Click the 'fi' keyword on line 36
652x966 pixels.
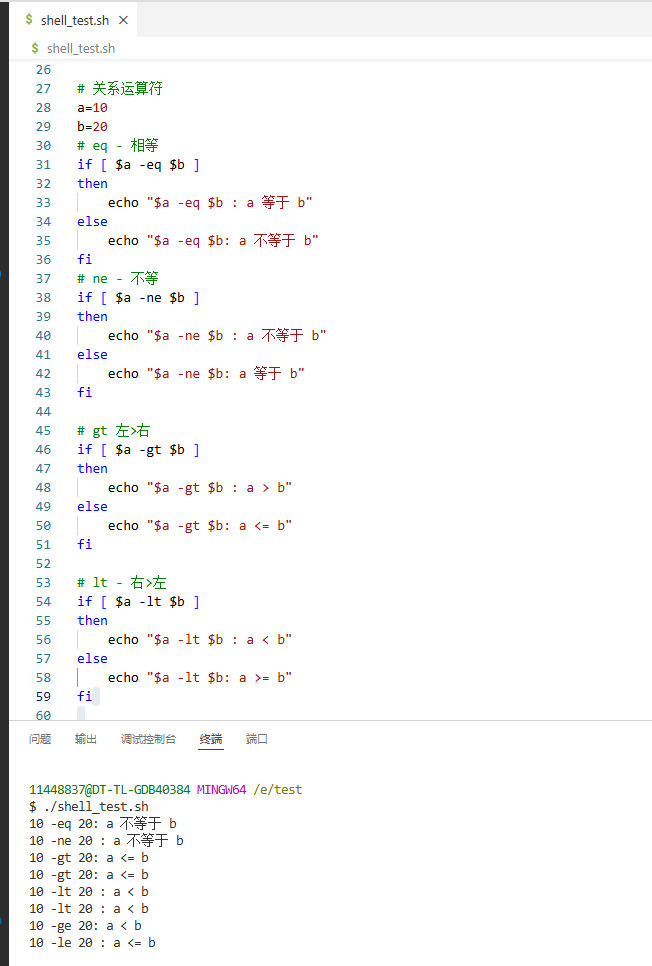coord(84,259)
